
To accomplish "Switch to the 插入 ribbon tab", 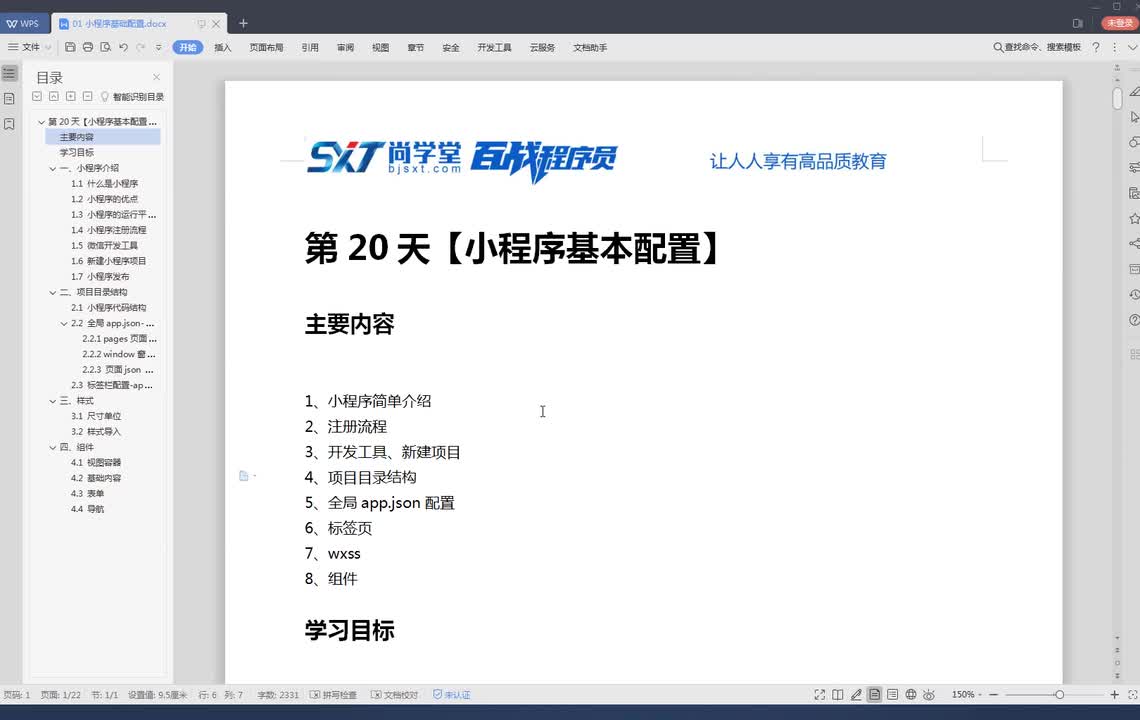I will (222, 47).
